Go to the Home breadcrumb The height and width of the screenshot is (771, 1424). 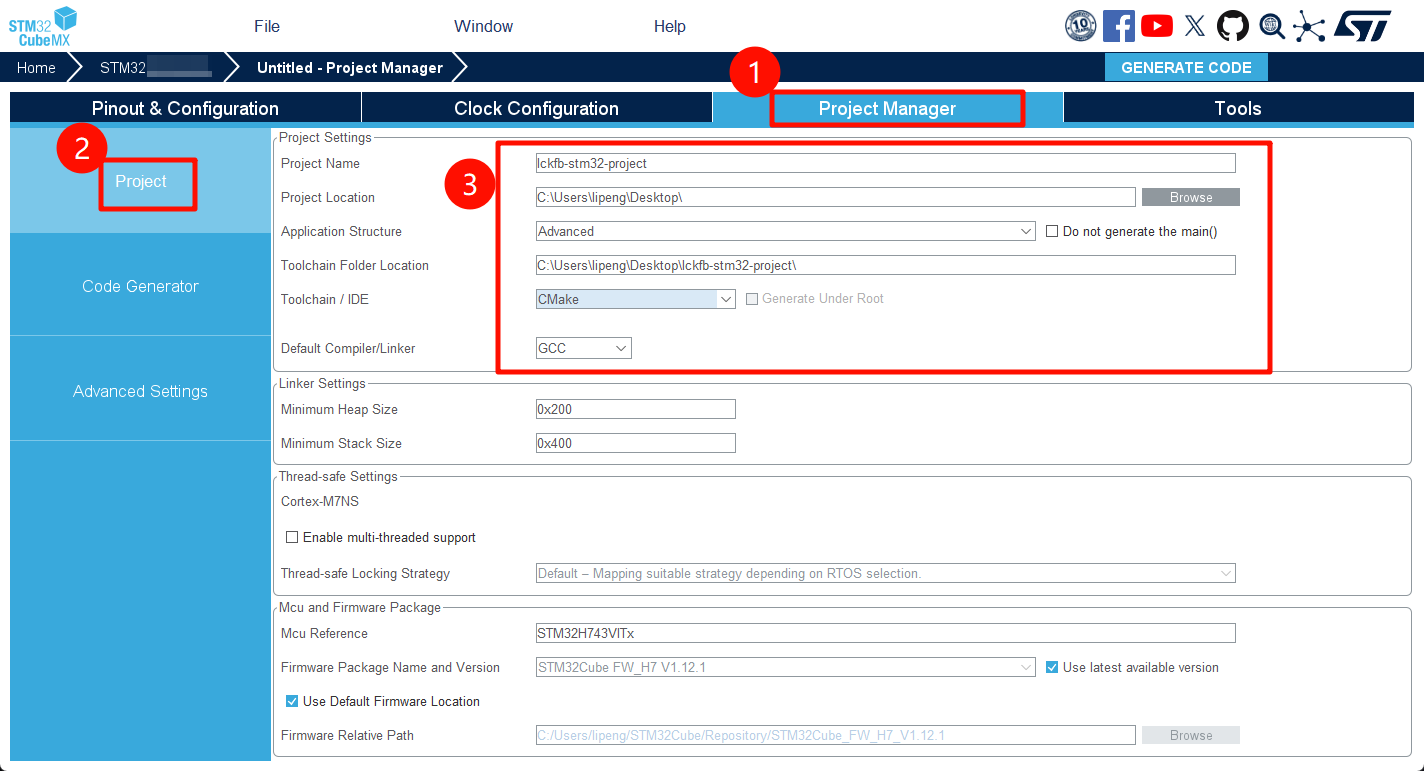36,67
